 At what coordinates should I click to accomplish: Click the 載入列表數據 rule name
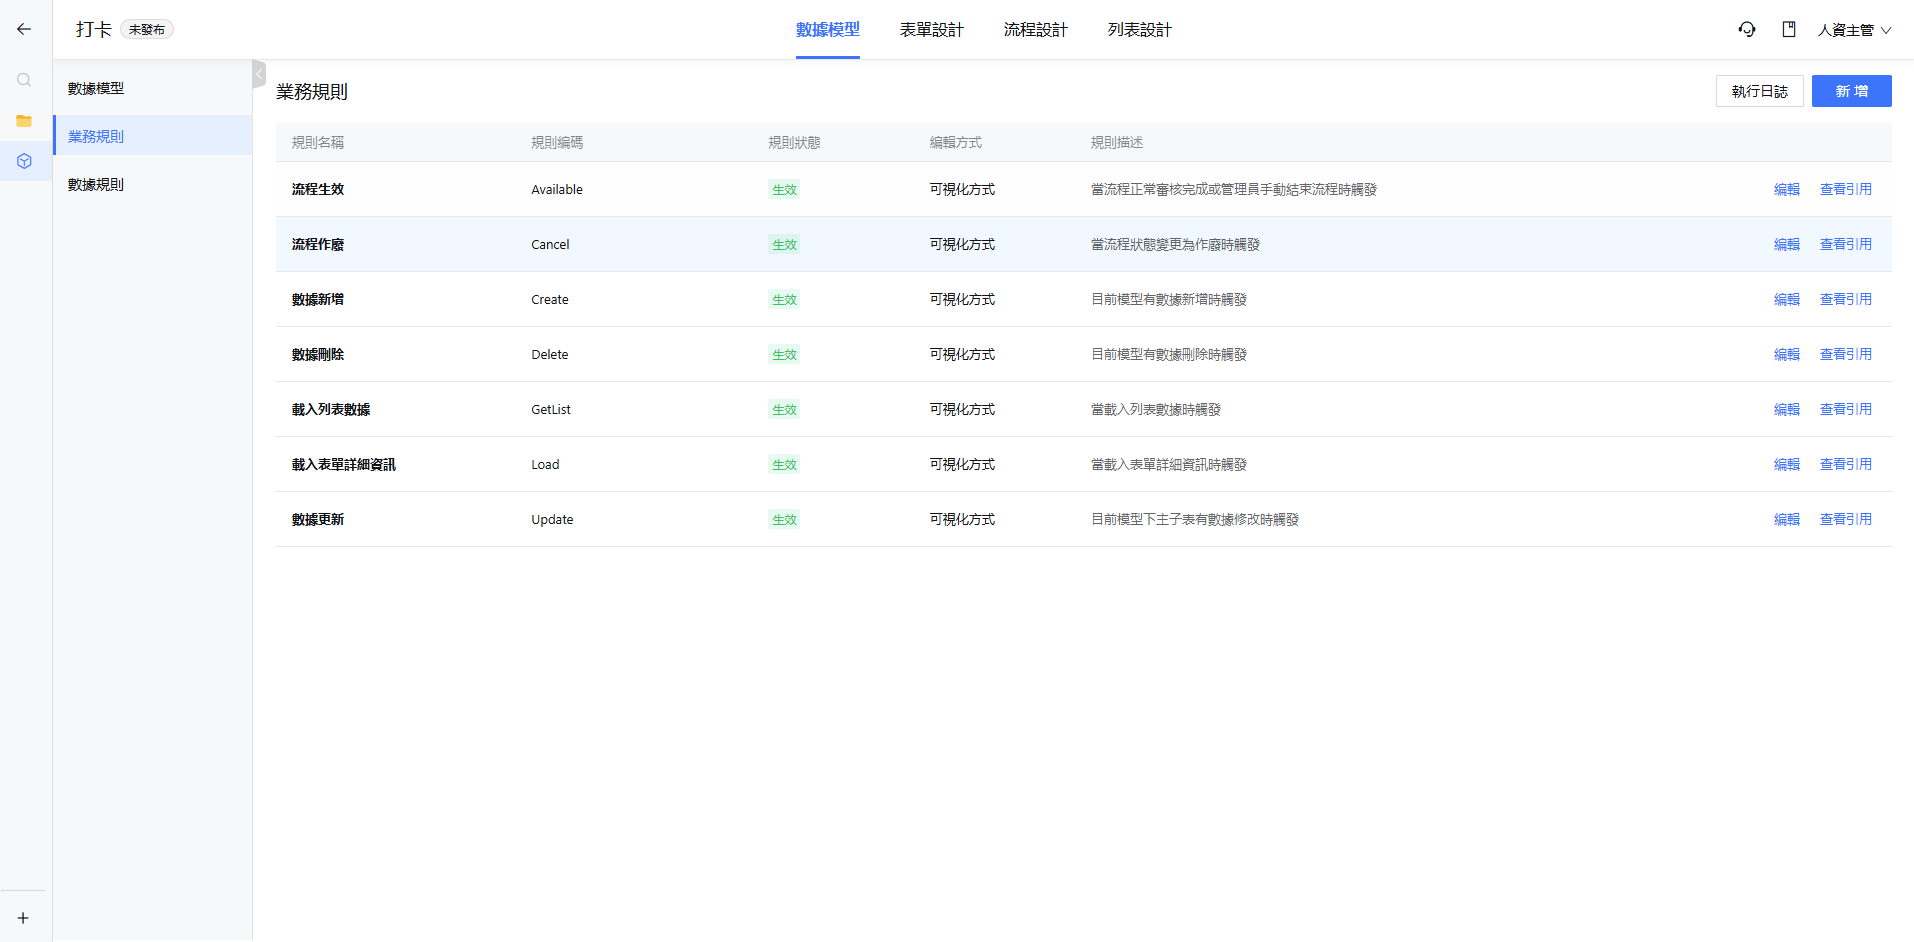[x=331, y=409]
